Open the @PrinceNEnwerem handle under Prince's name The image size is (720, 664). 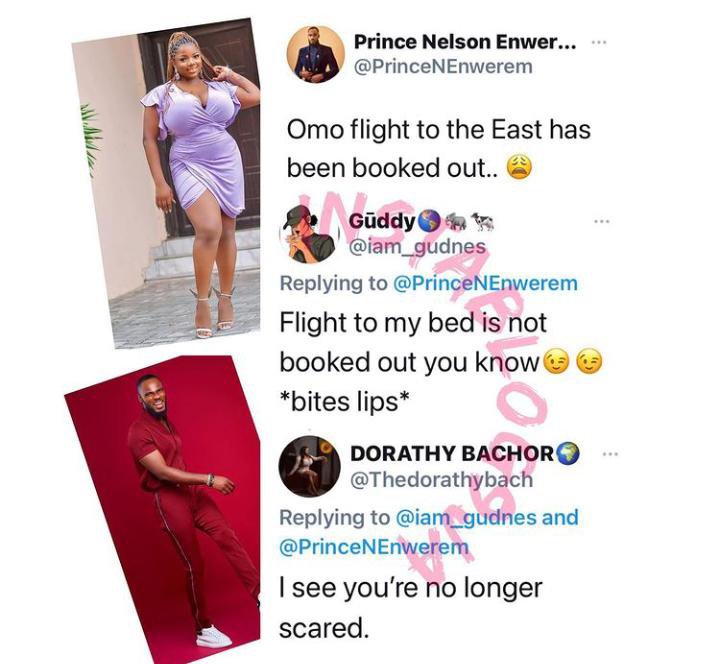[443, 67]
